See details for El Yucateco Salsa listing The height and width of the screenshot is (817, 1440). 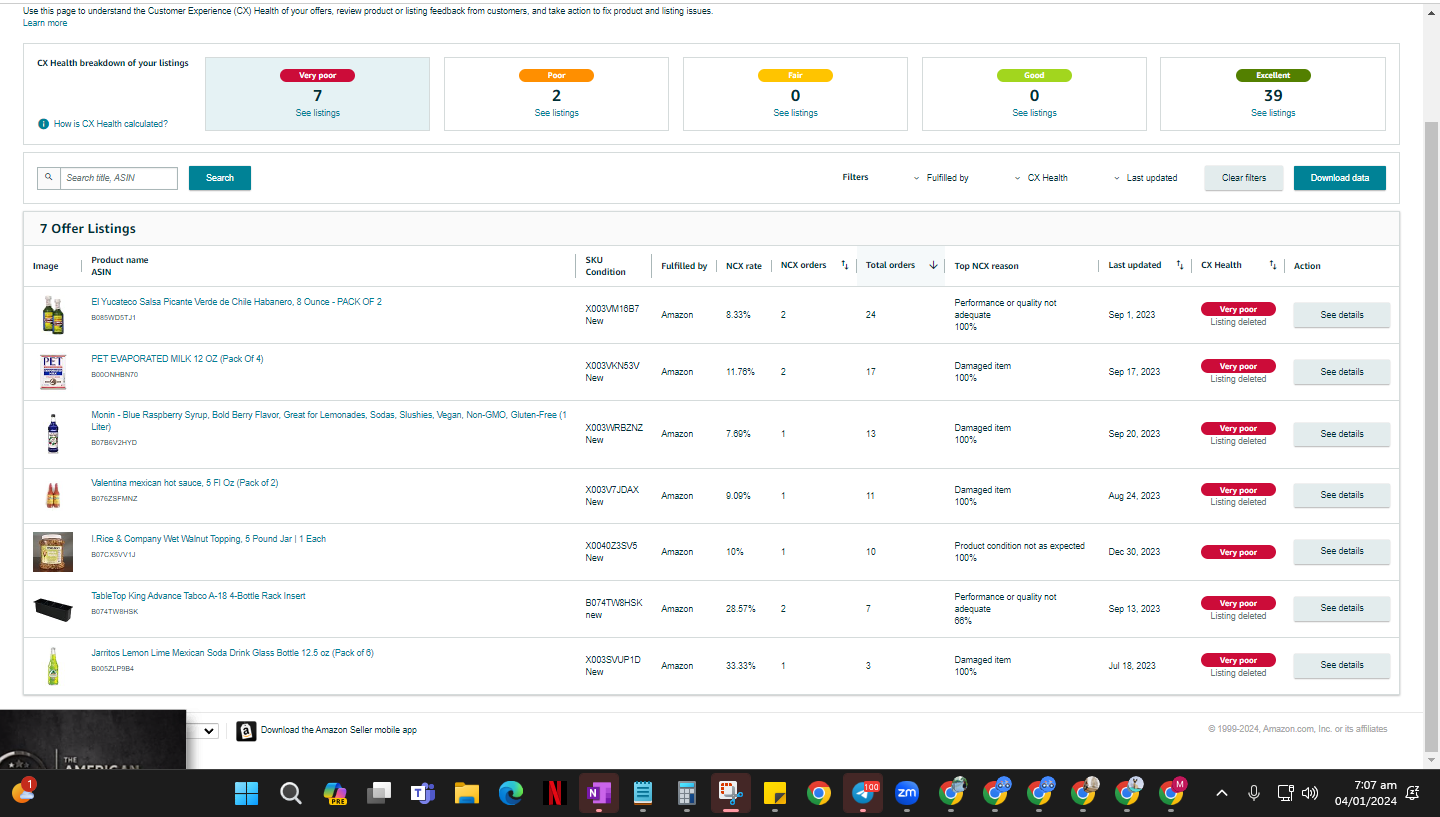1341,315
